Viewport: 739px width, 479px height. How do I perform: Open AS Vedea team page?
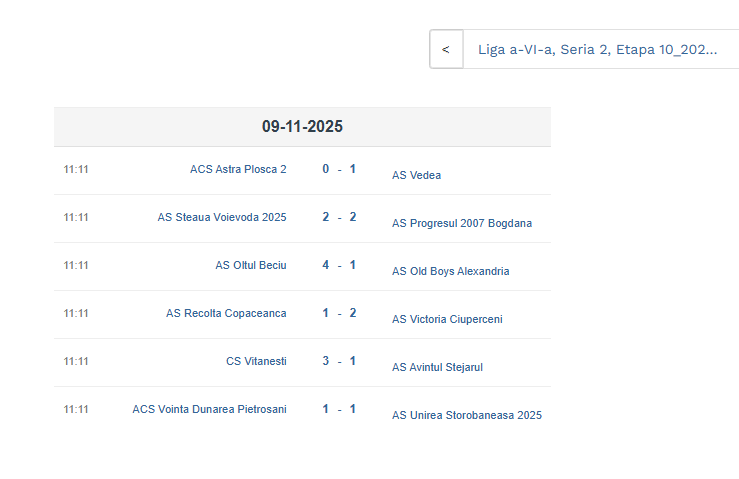[416, 175]
